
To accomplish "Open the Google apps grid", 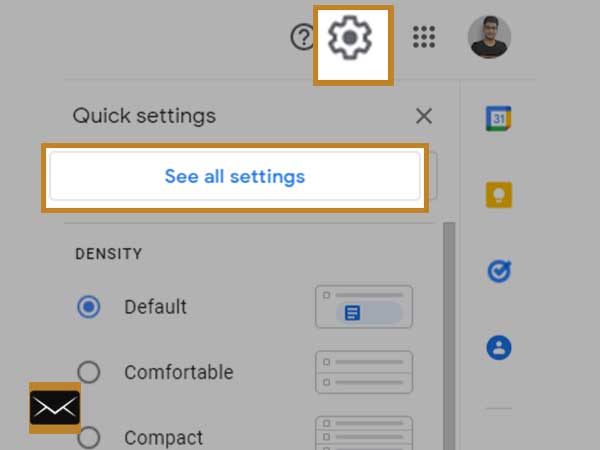I will pyautogui.click(x=424, y=37).
